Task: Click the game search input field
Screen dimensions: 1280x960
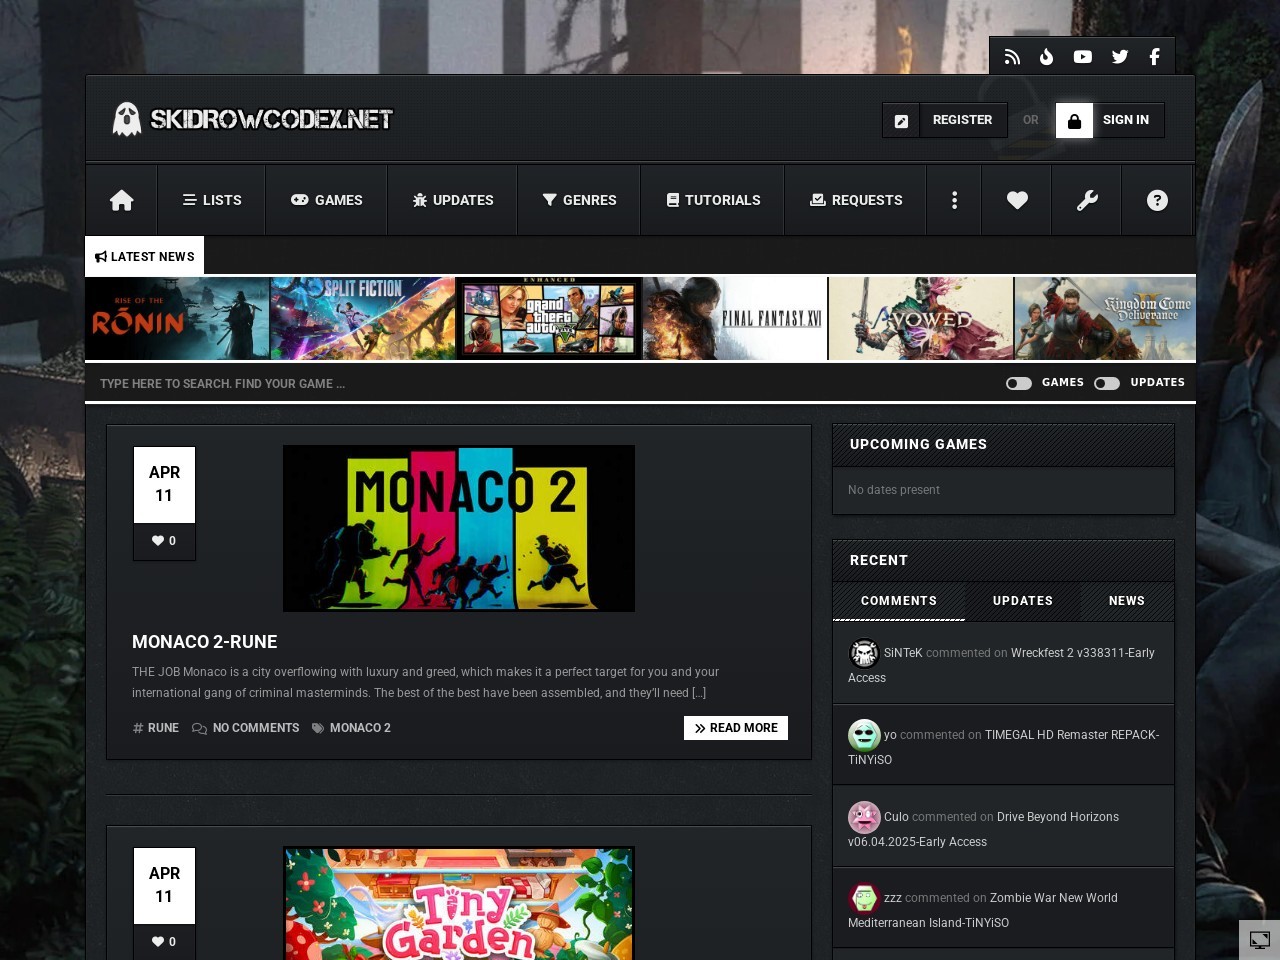Action: (540, 383)
